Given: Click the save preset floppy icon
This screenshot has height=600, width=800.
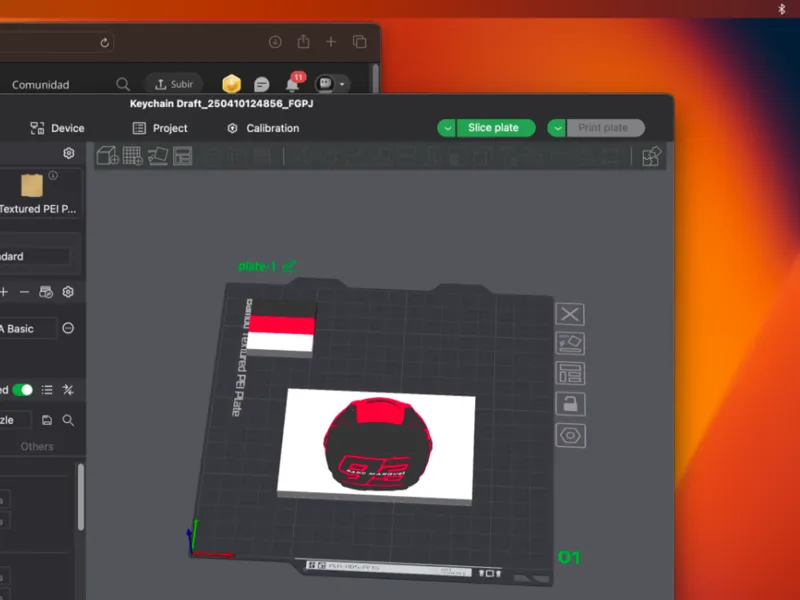Looking at the screenshot, I should (x=47, y=420).
